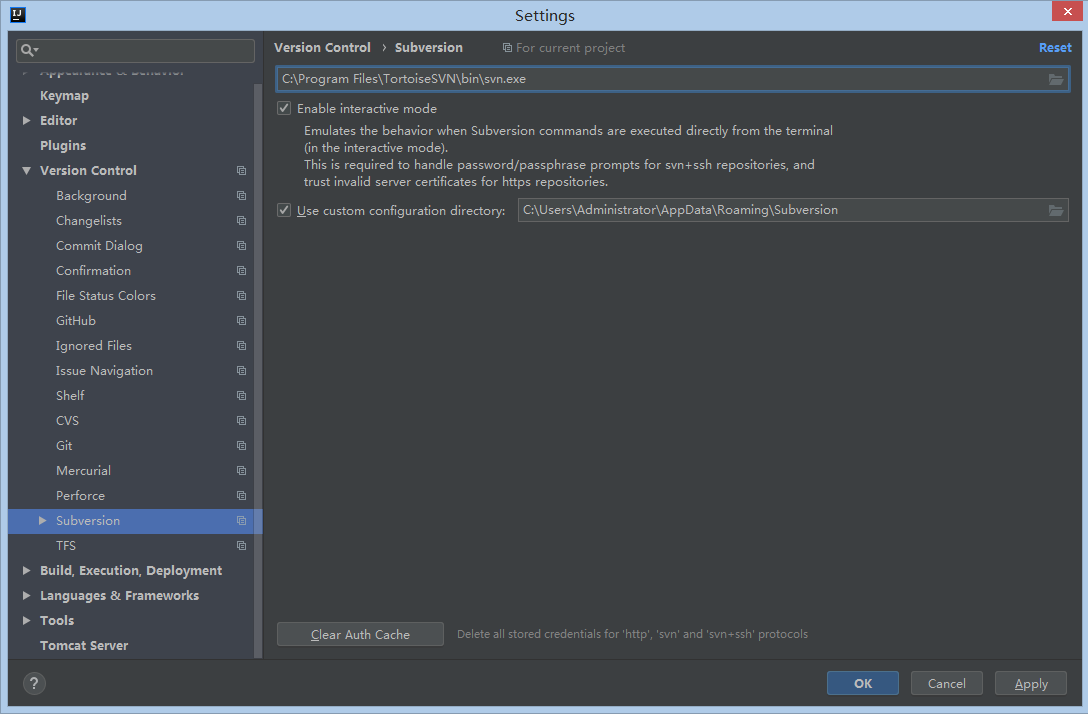Toggle Enable interactive mode checkbox
The width and height of the screenshot is (1088, 714).
(x=284, y=108)
